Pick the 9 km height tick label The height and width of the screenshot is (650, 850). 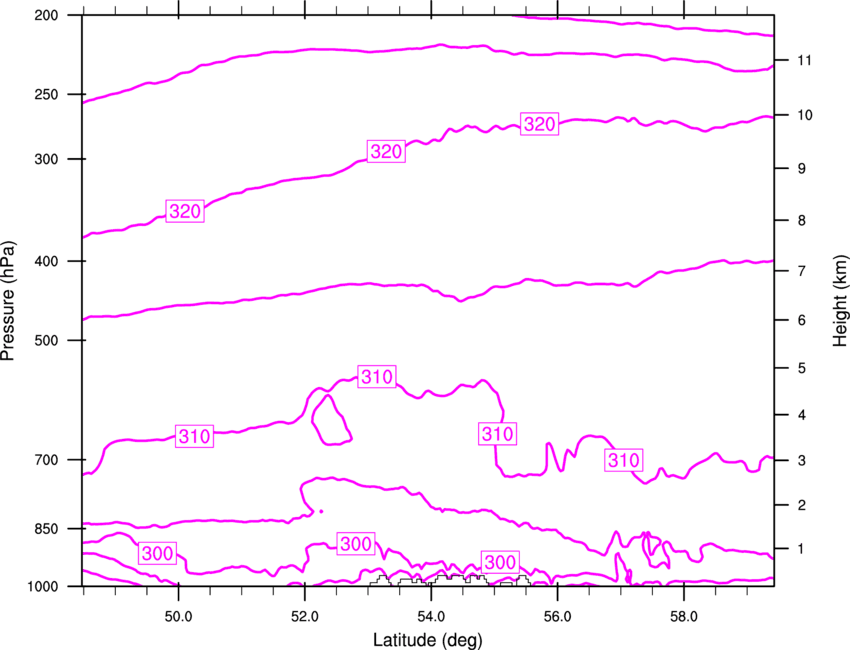coord(802,169)
